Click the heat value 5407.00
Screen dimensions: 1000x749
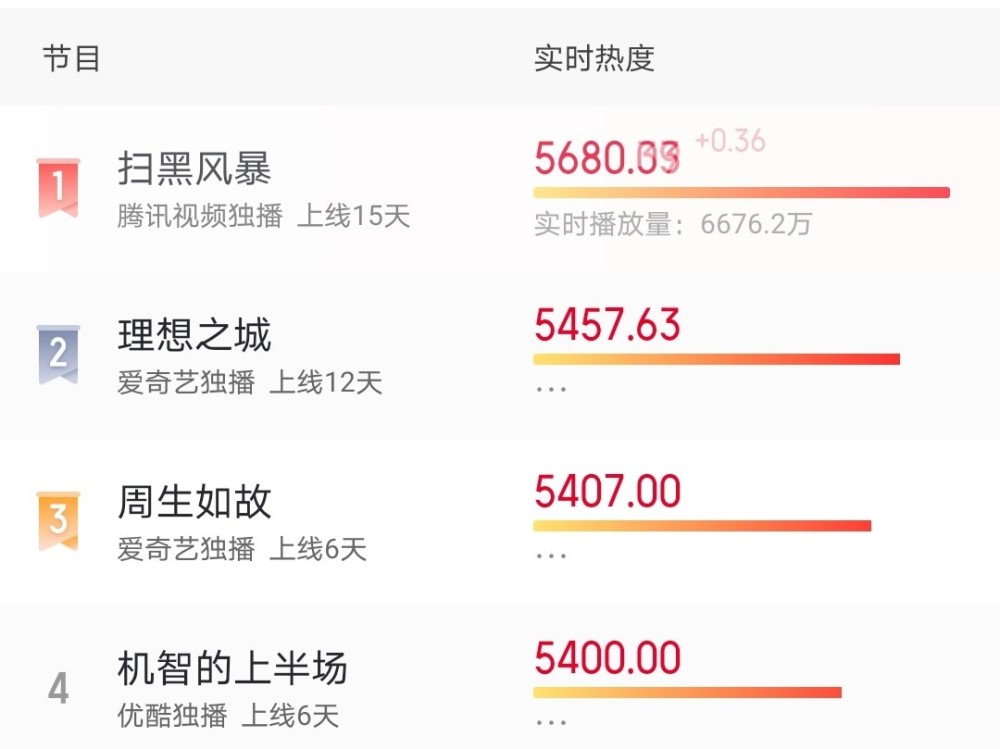coord(607,491)
